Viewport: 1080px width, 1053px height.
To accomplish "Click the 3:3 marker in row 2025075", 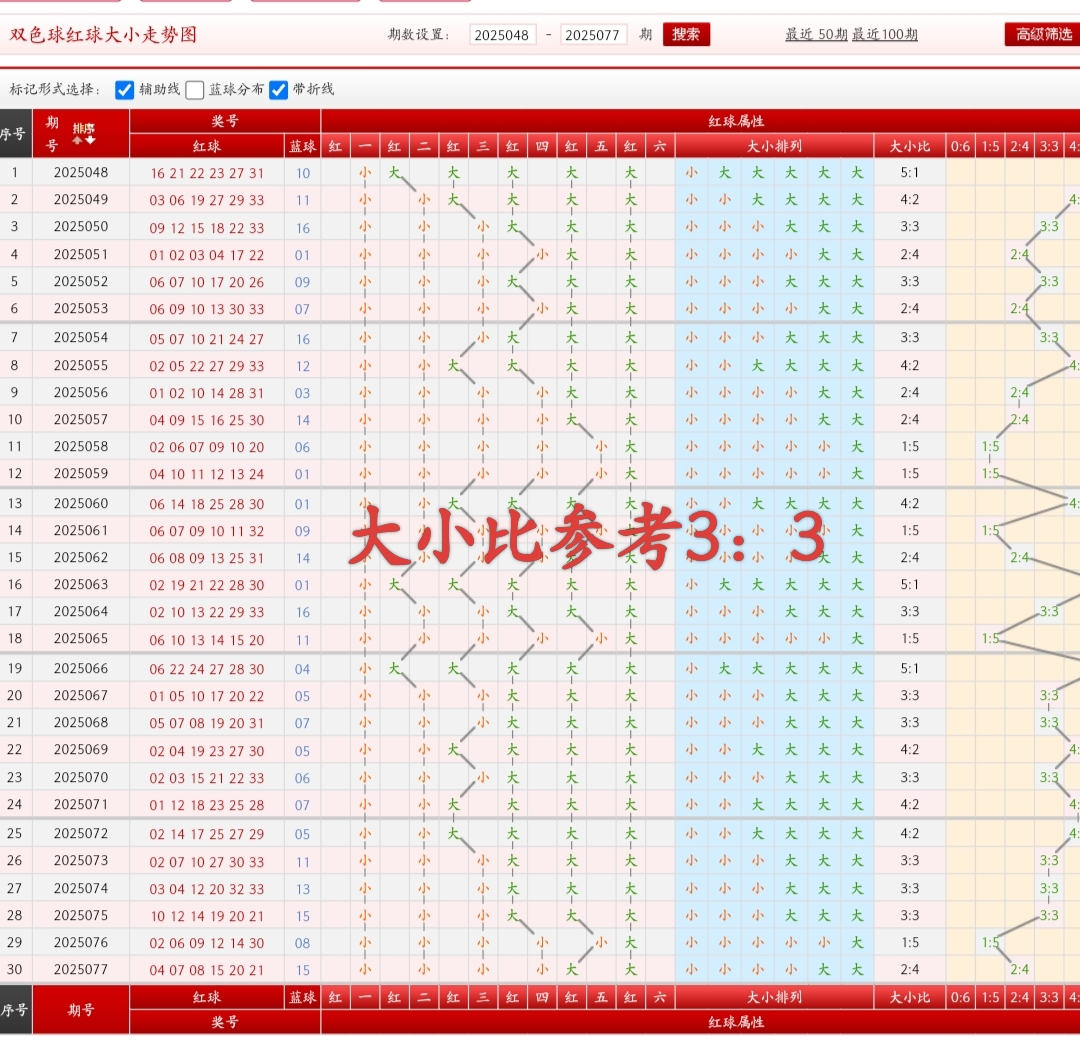I will coord(1049,915).
